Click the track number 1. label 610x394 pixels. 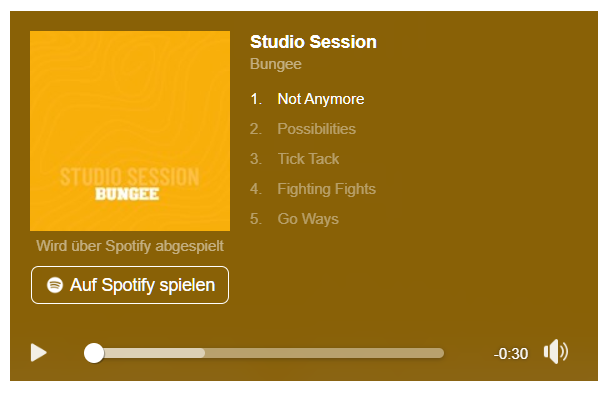(256, 99)
